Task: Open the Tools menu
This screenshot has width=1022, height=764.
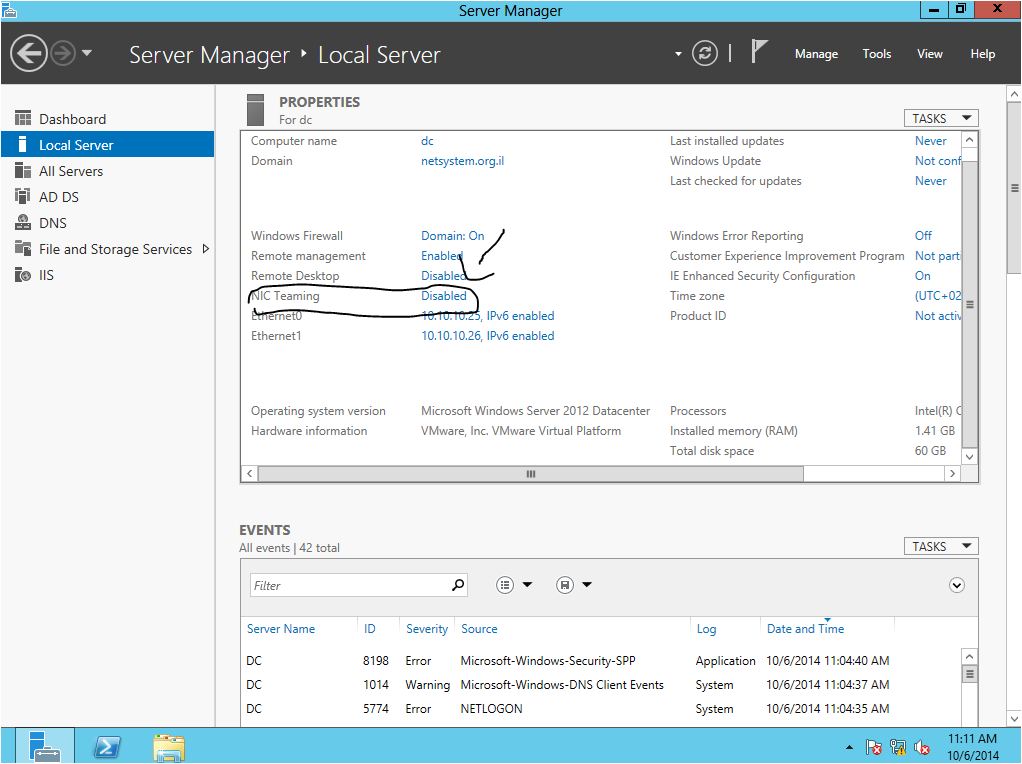Action: tap(877, 54)
